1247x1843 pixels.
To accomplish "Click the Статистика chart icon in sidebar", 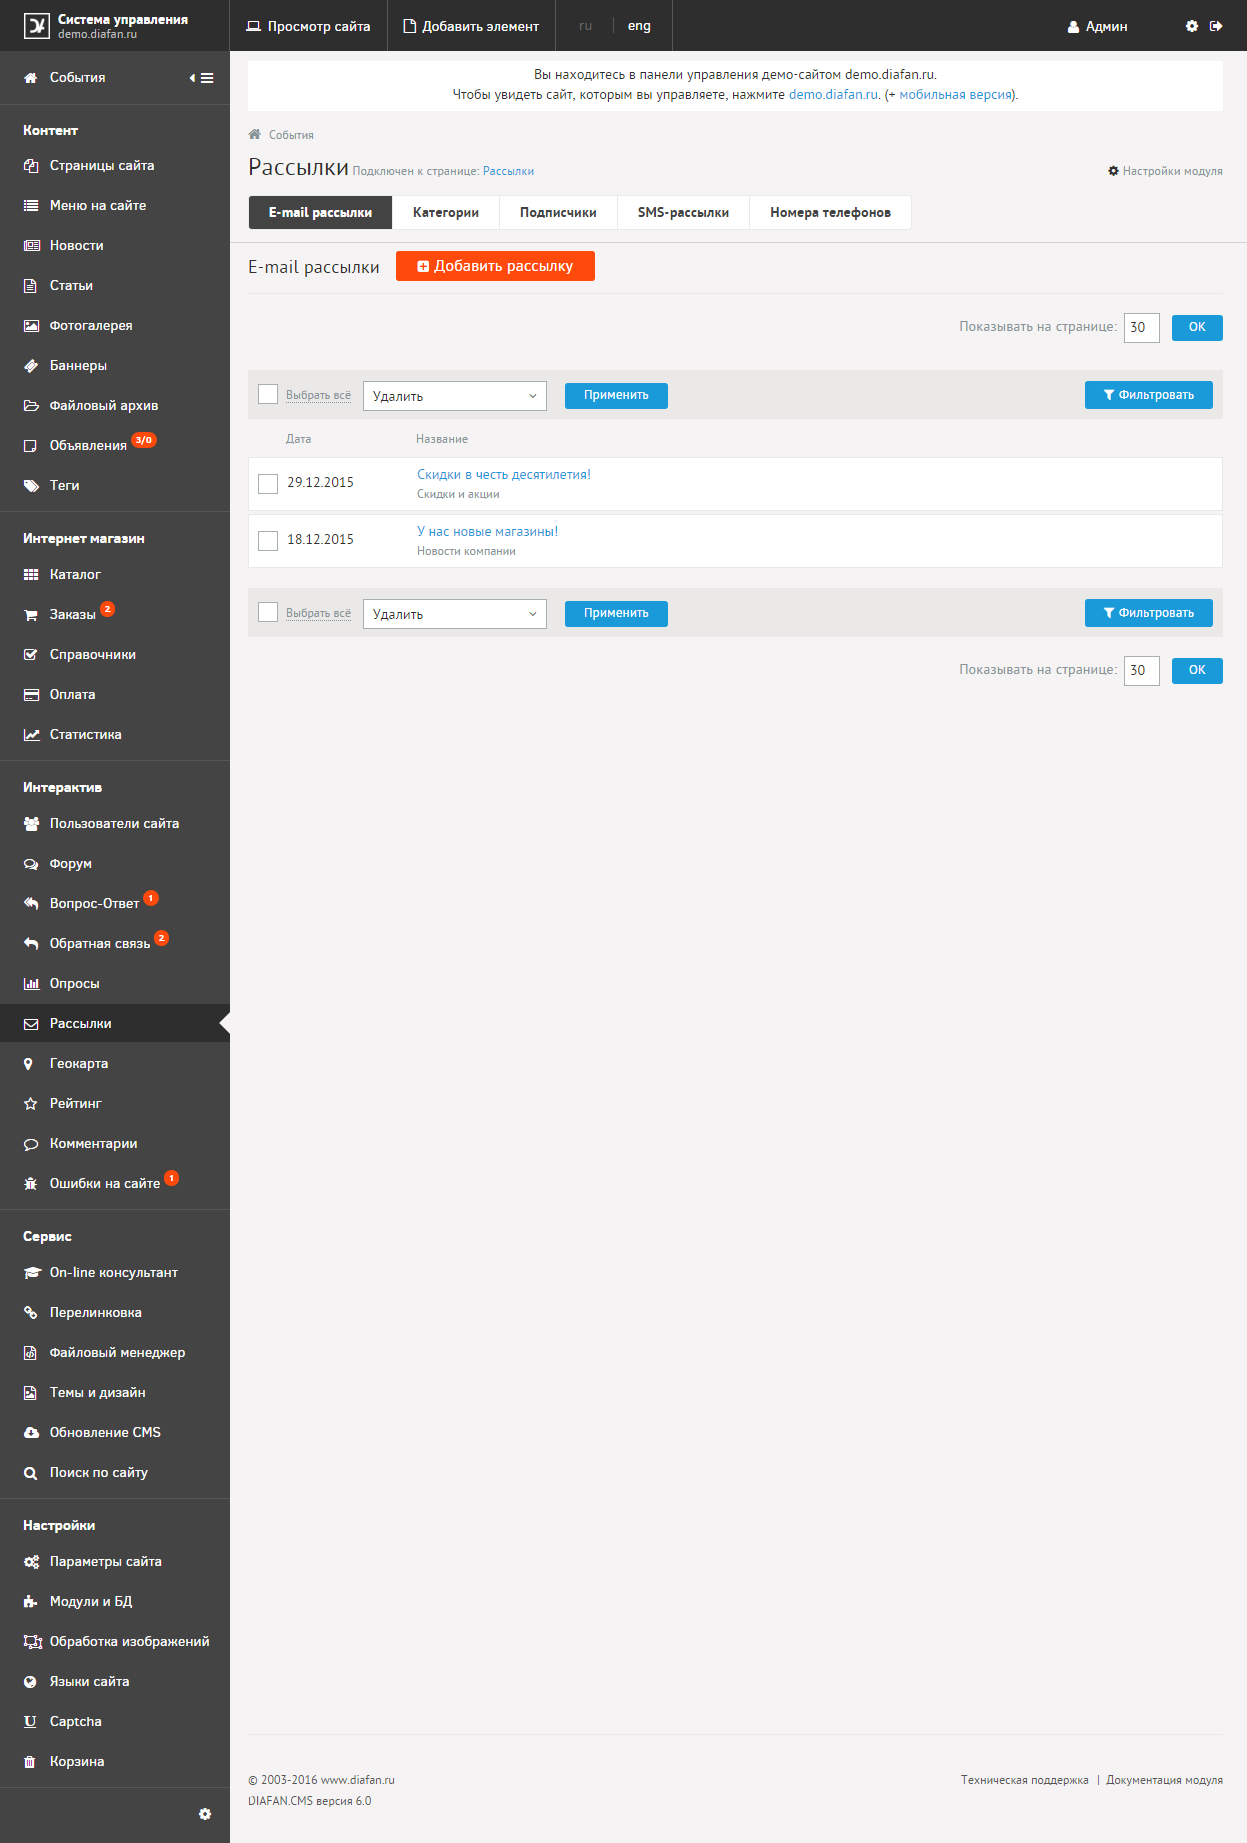I will [x=31, y=735].
